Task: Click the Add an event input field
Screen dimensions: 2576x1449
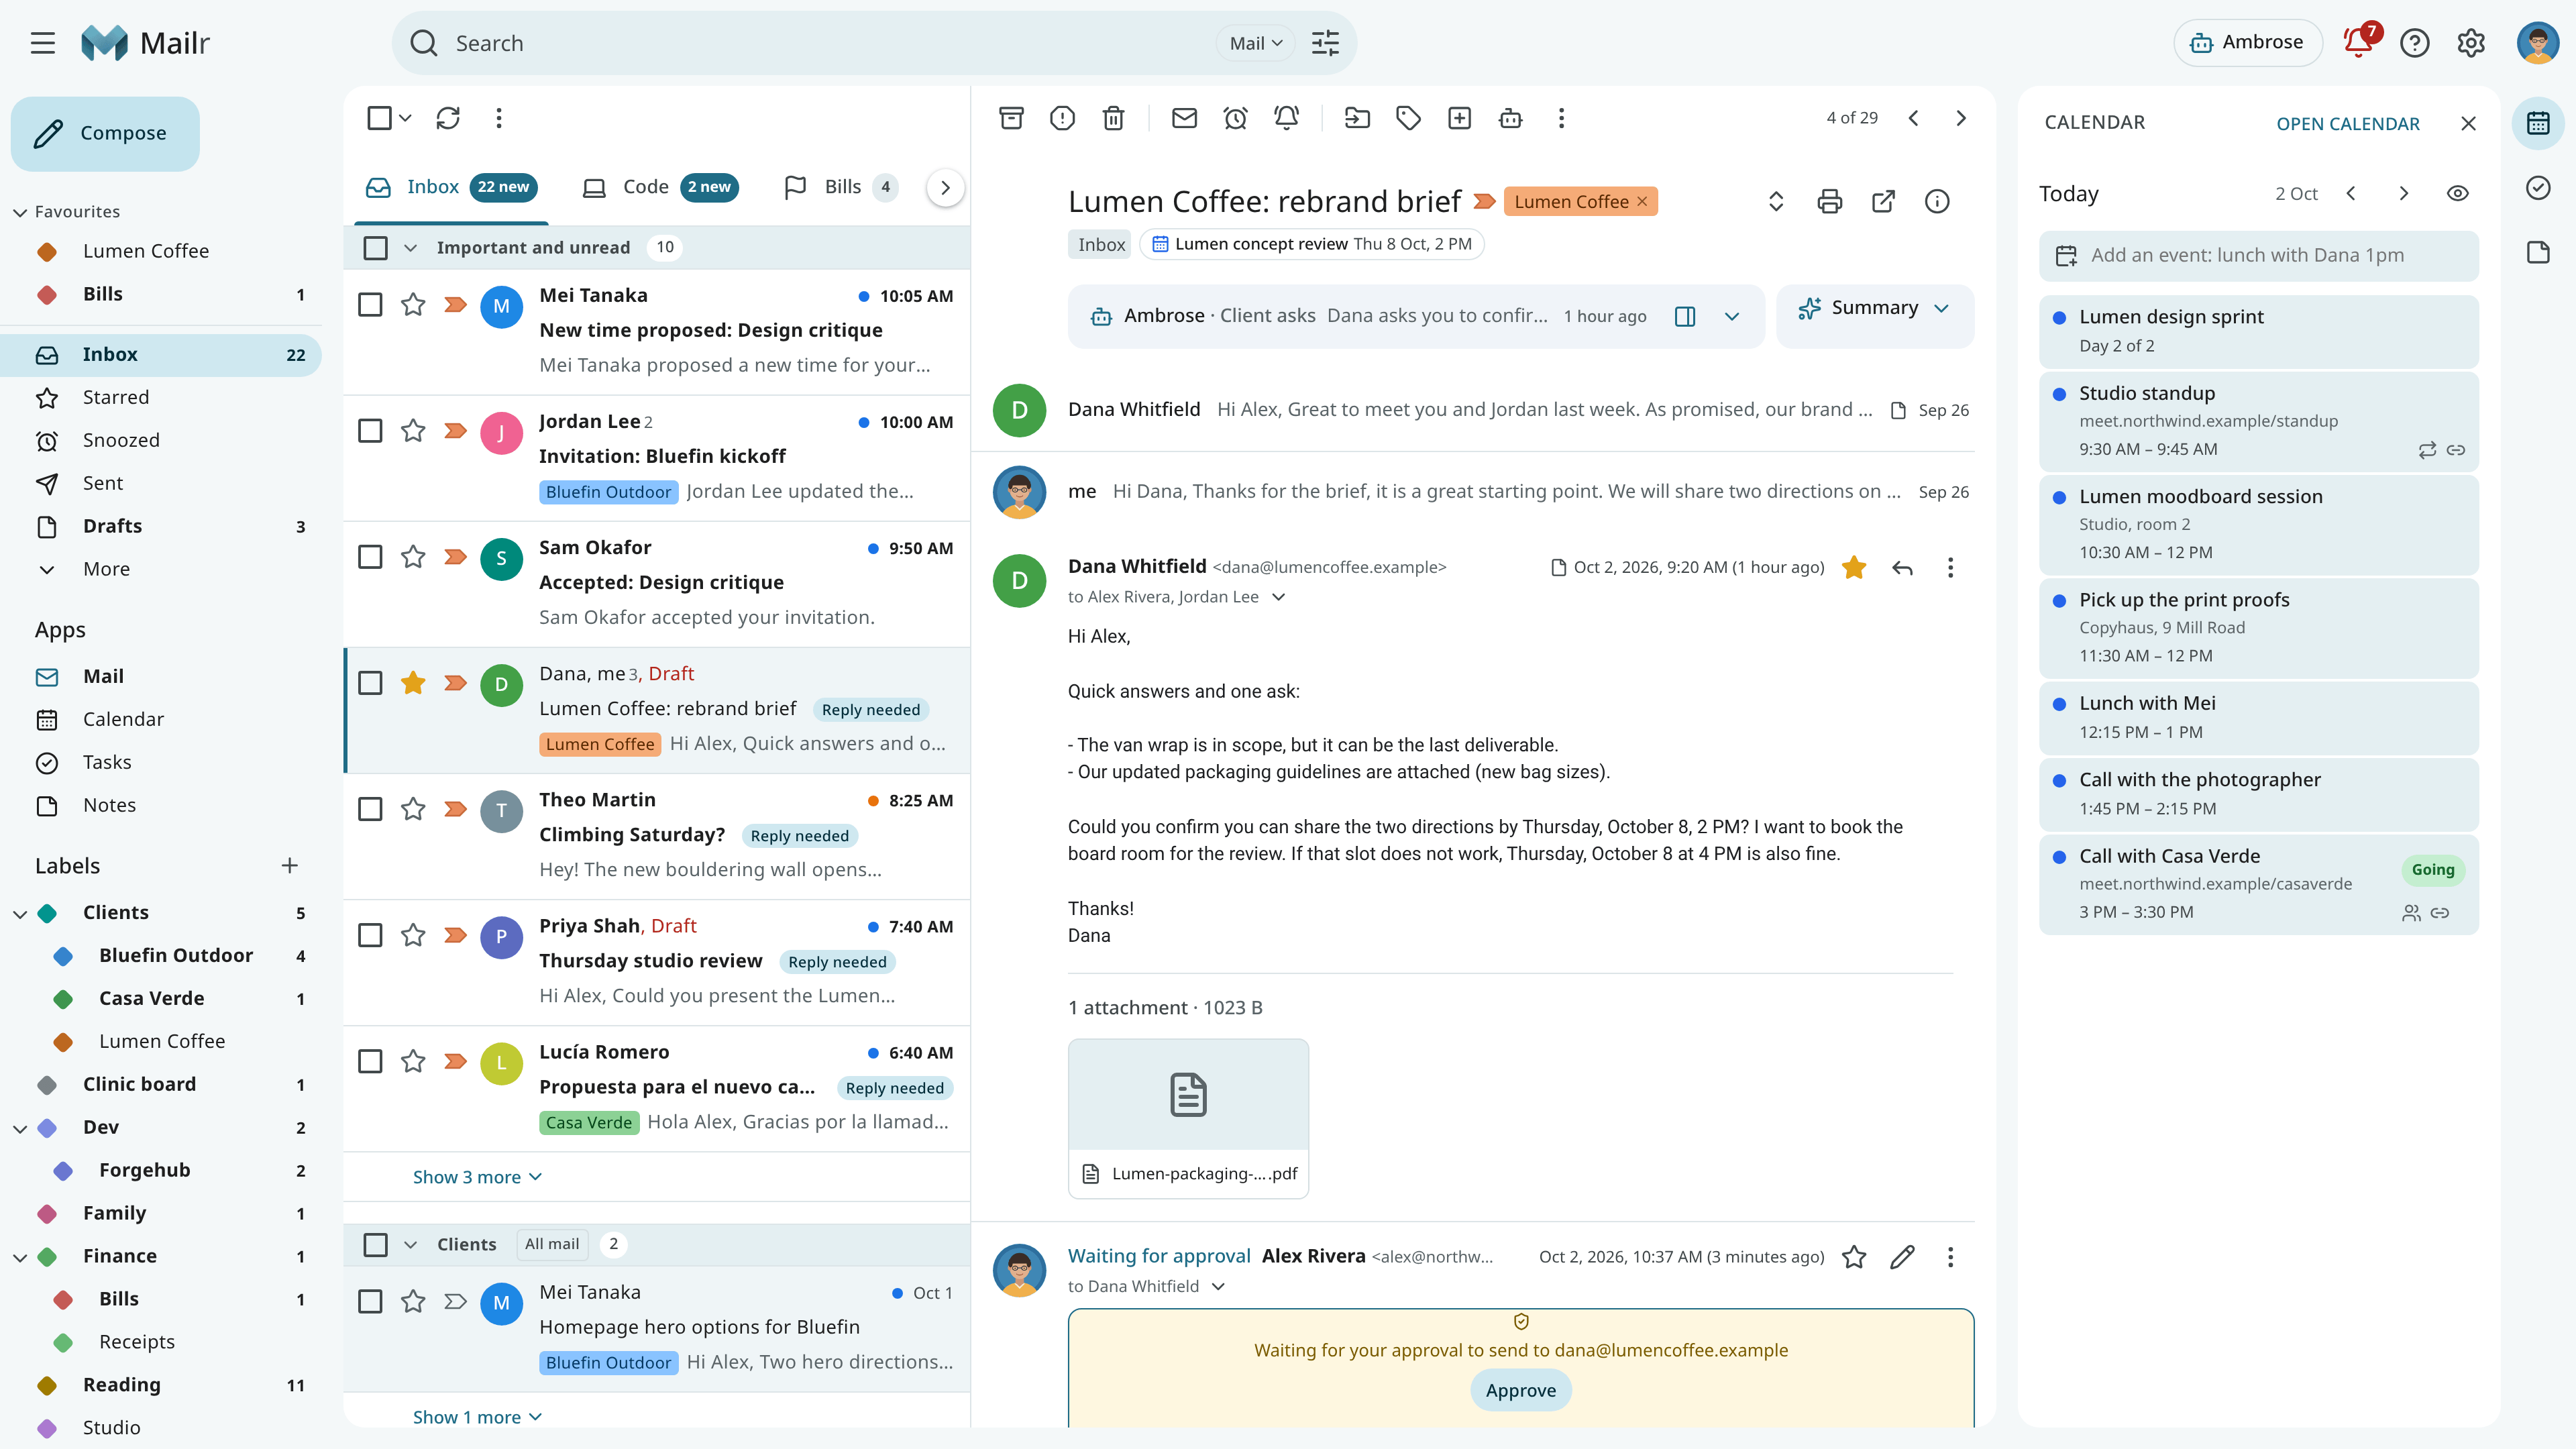Action: click(x=2258, y=255)
